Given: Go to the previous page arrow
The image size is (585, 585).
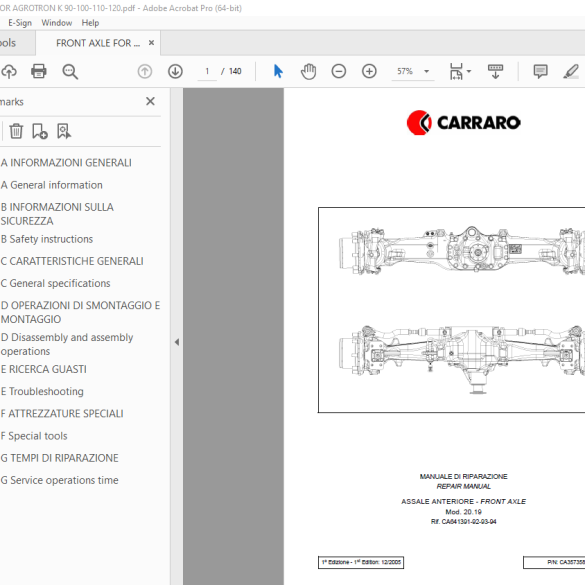Looking at the screenshot, I should (145, 71).
